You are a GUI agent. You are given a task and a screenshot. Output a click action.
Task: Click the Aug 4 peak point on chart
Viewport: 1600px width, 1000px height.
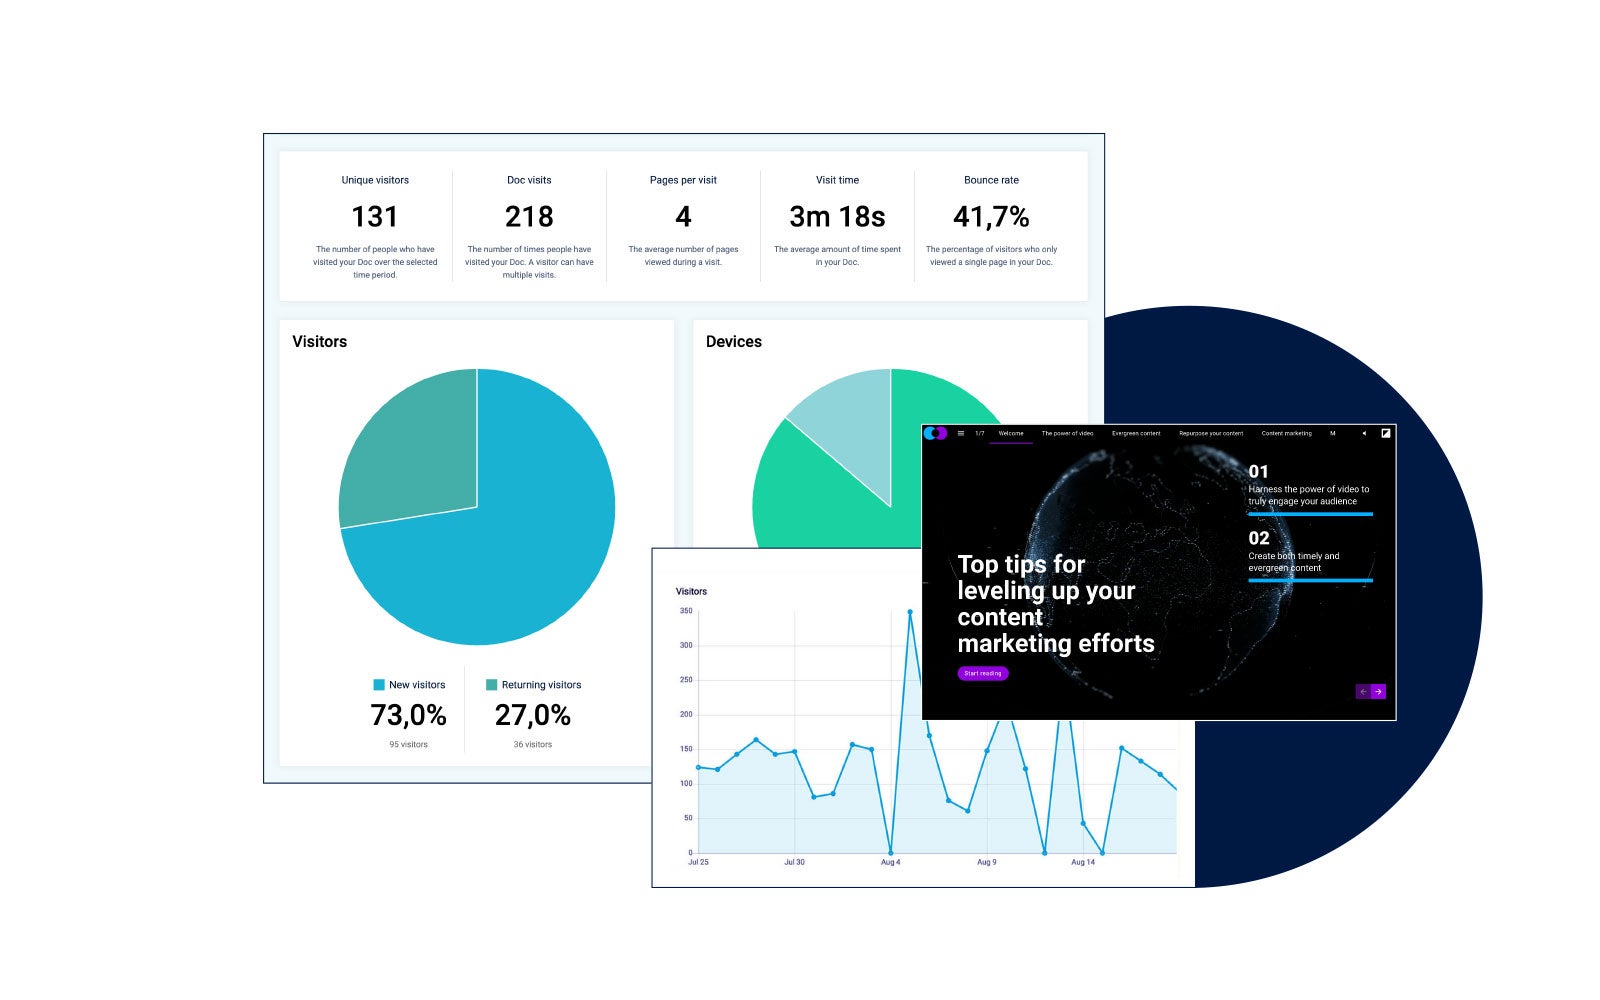[910, 611]
